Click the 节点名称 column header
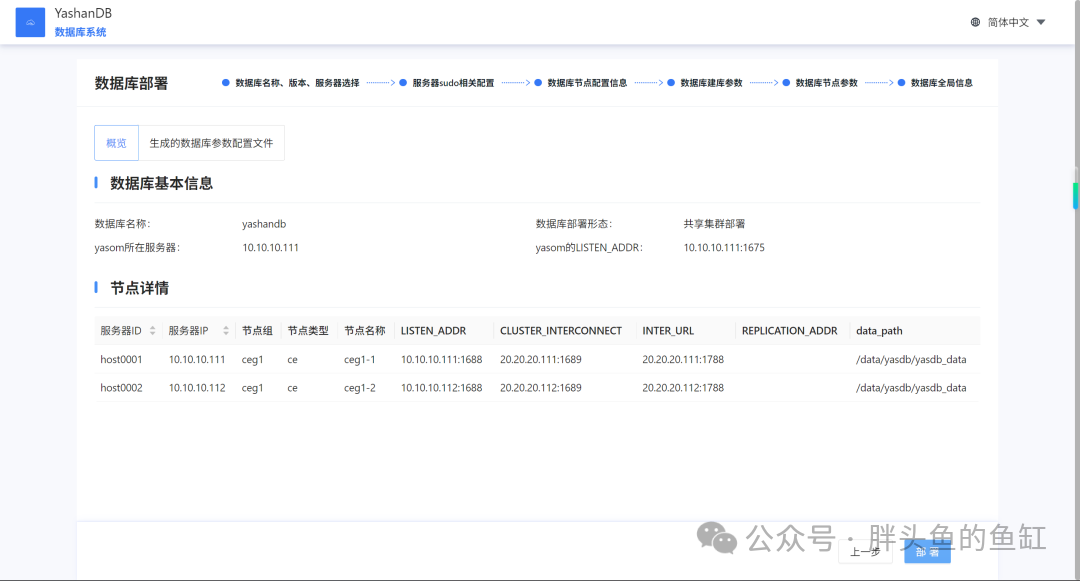This screenshot has height=581, width=1080. [364, 330]
